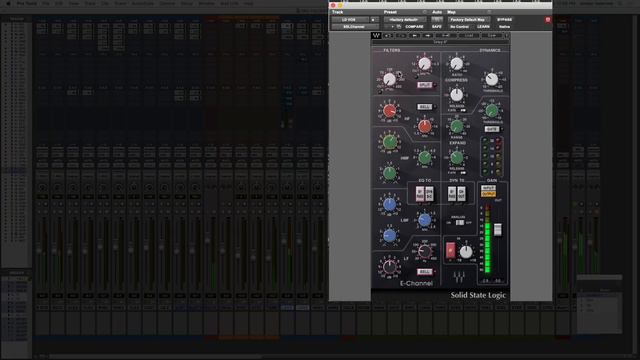Click the input trim white knob
Viewport: 640px width, 360px height.
(466, 251)
